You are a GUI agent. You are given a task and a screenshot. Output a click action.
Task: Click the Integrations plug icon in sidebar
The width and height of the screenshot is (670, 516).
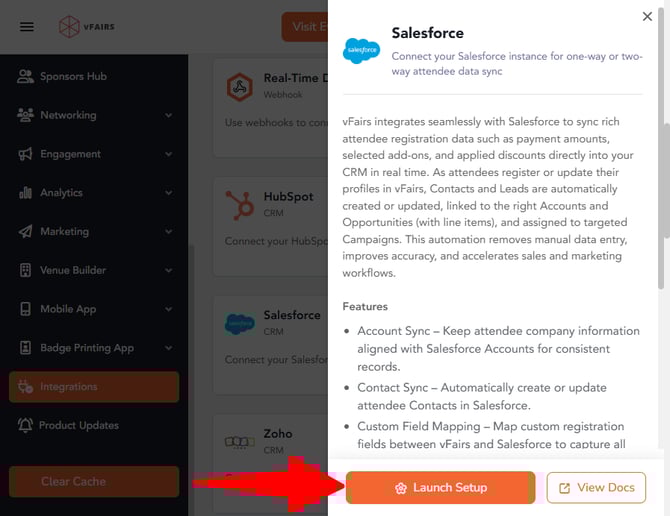tap(26, 387)
